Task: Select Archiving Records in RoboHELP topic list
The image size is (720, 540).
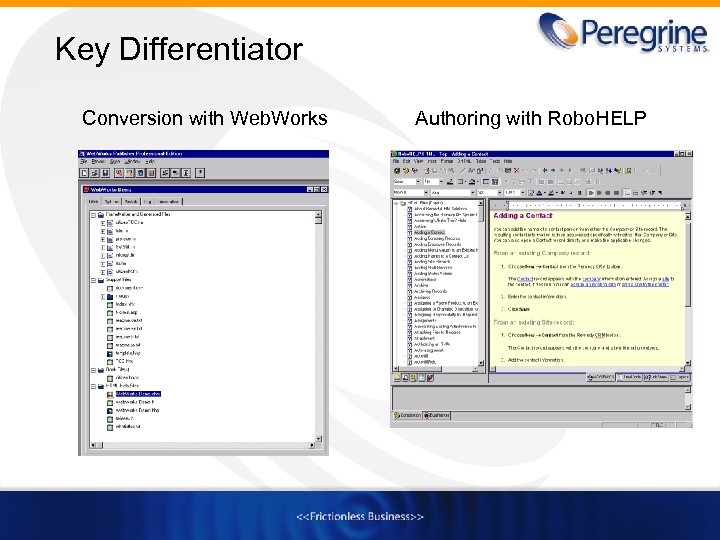Action: pos(430,291)
